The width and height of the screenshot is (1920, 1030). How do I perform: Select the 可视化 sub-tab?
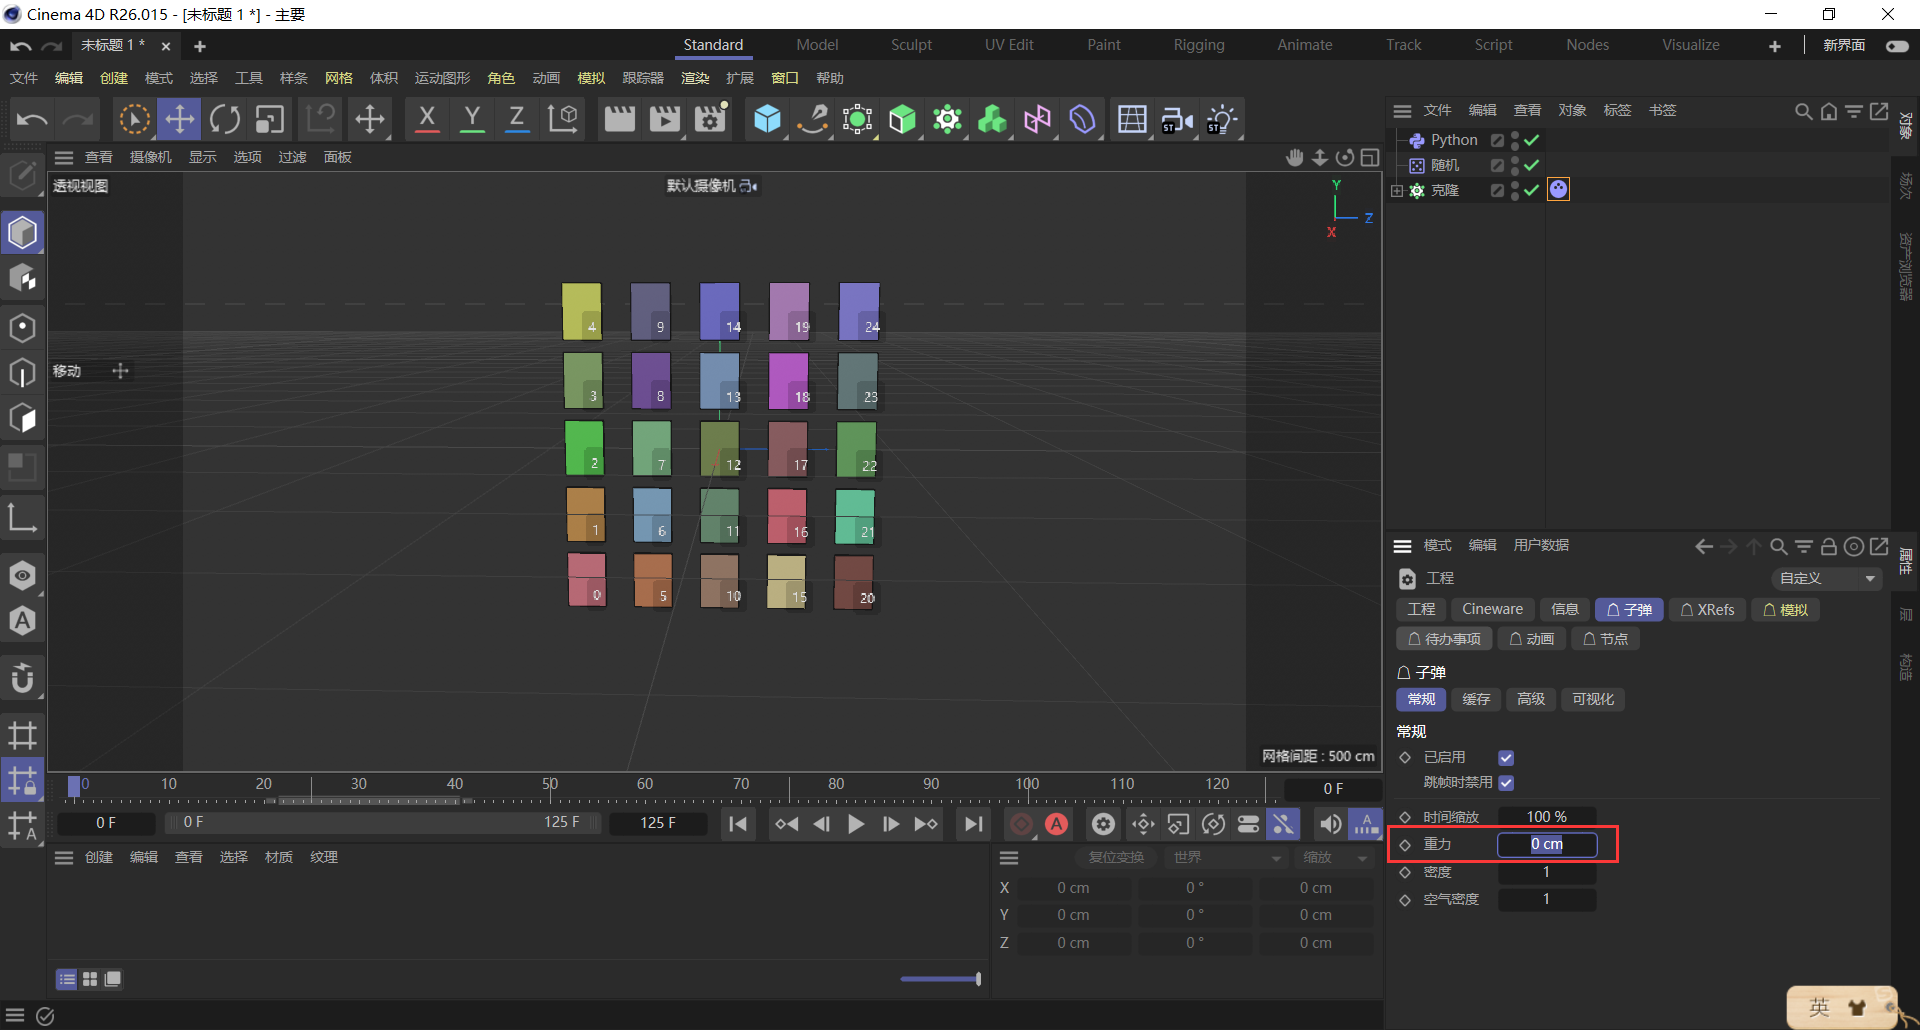(x=1593, y=700)
